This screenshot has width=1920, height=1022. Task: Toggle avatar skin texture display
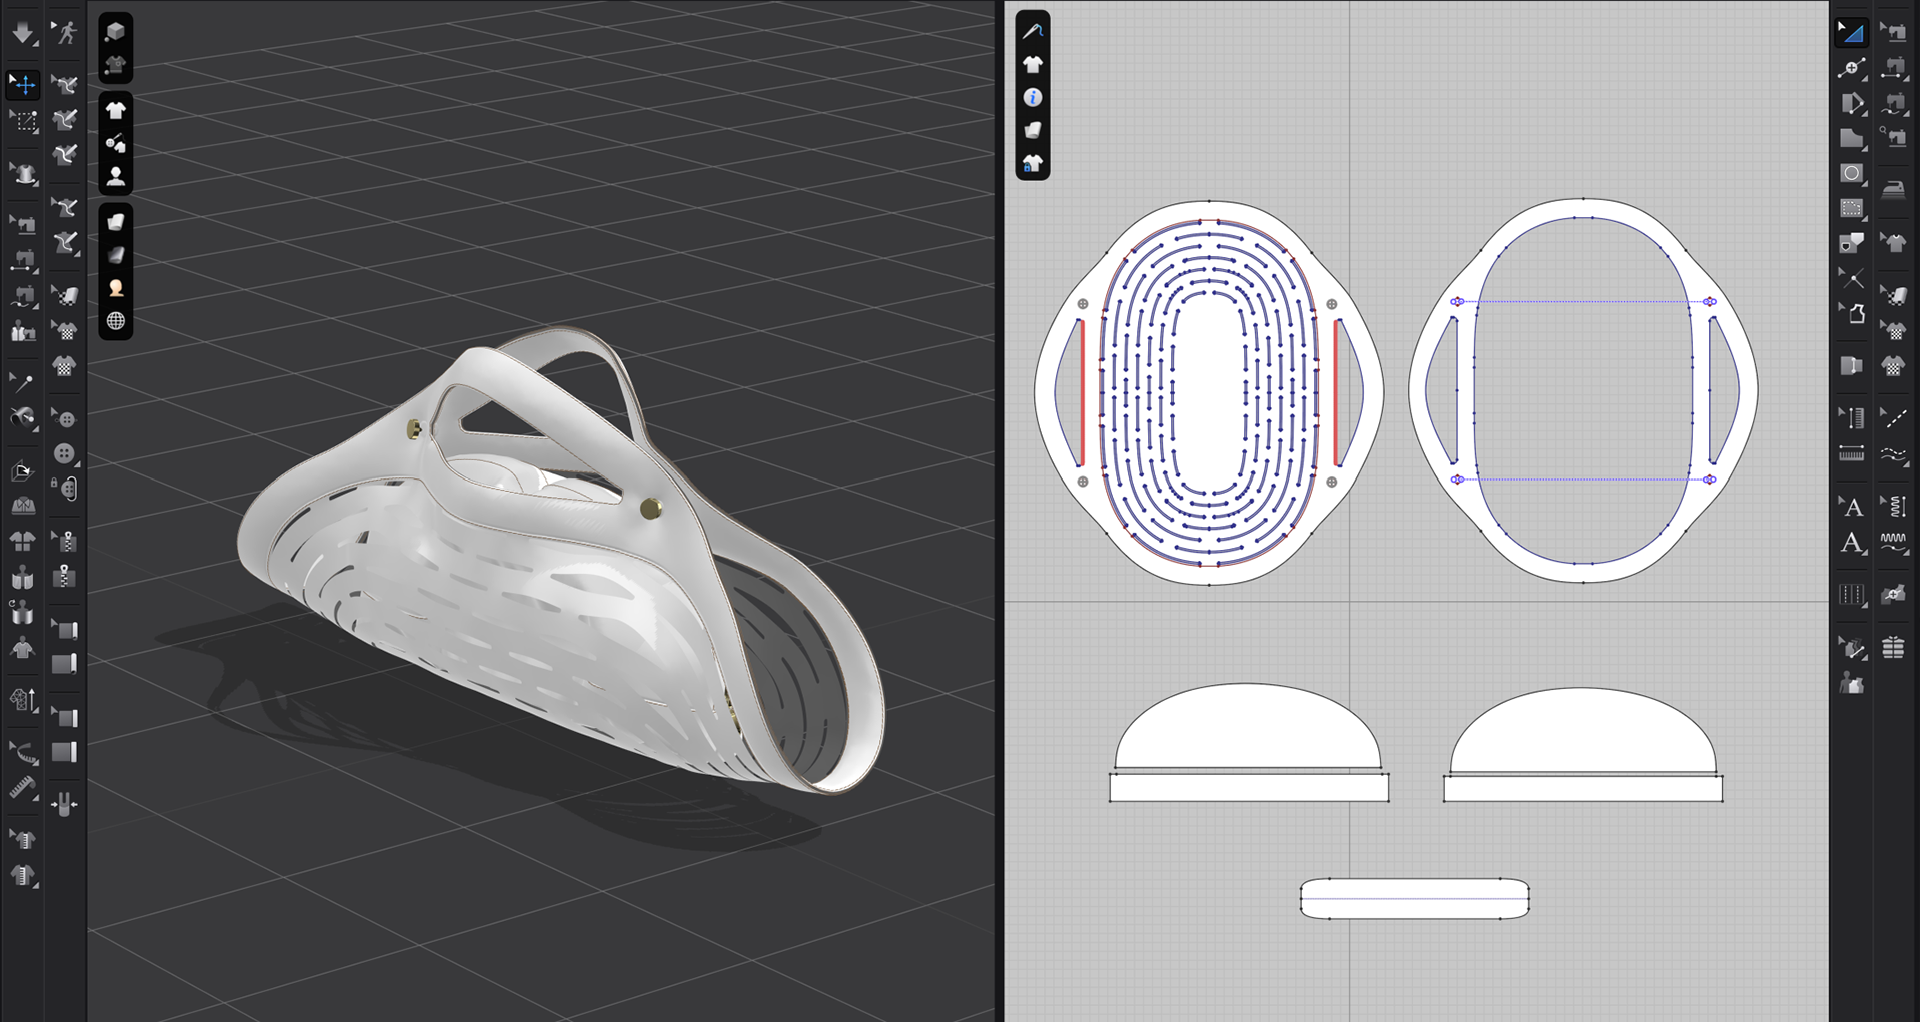point(116,288)
